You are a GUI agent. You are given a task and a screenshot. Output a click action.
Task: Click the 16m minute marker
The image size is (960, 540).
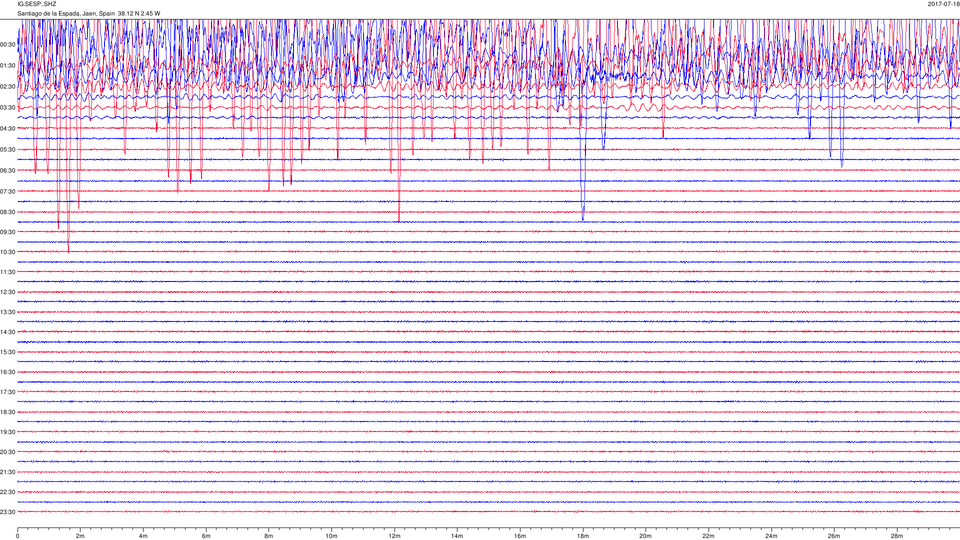(x=520, y=536)
